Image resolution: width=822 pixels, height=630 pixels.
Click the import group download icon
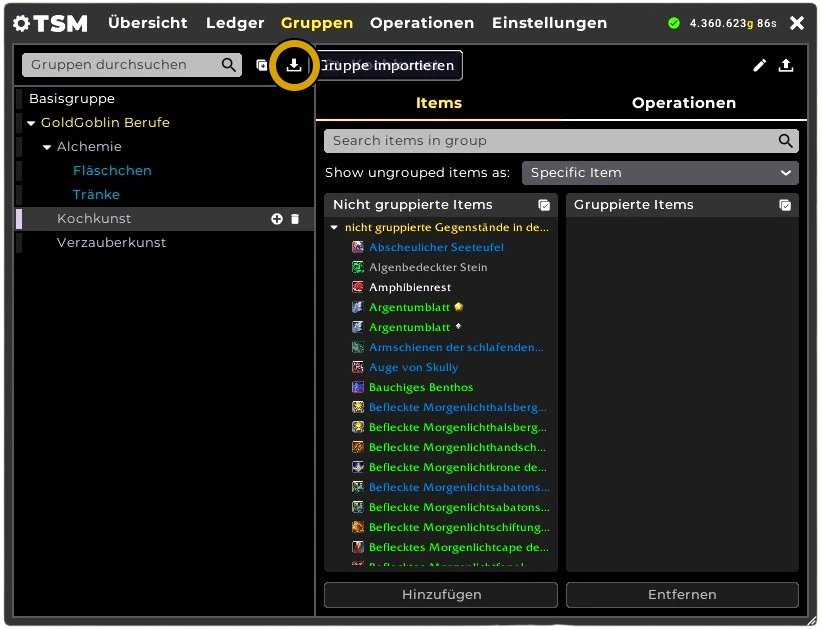coord(294,65)
